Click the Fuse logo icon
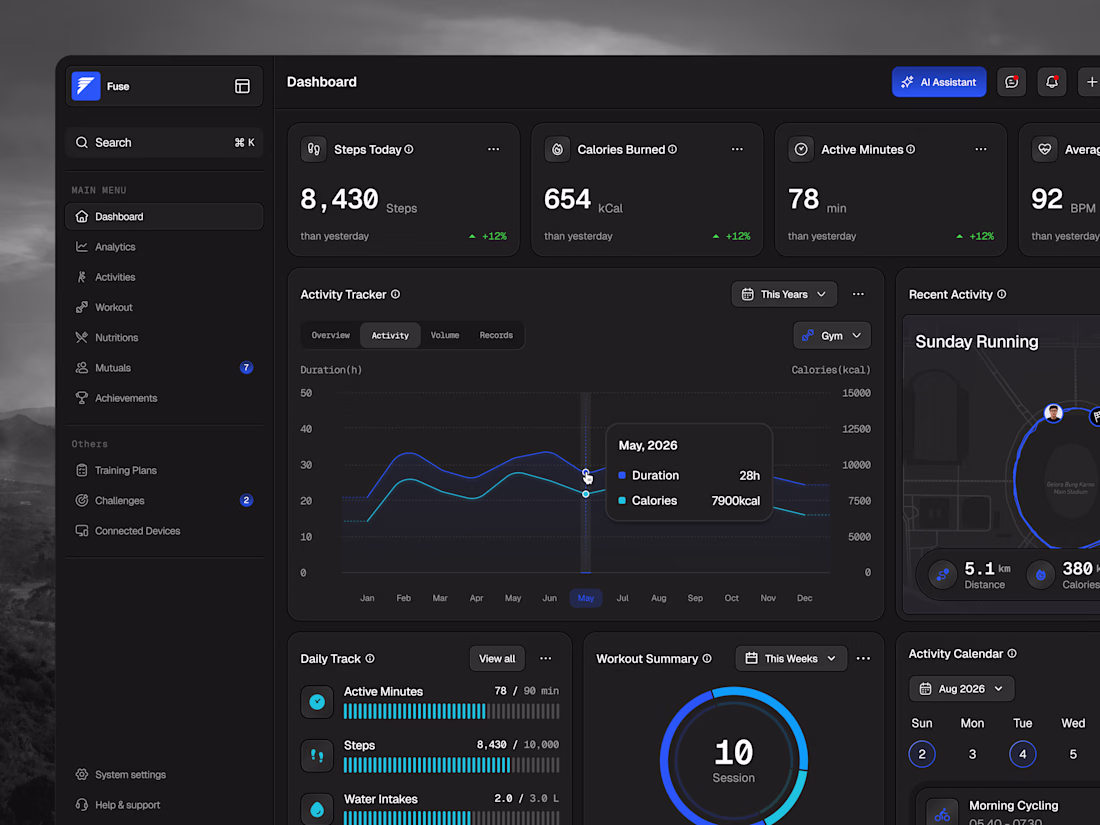Viewport: 1100px width, 825px height. 86,86
